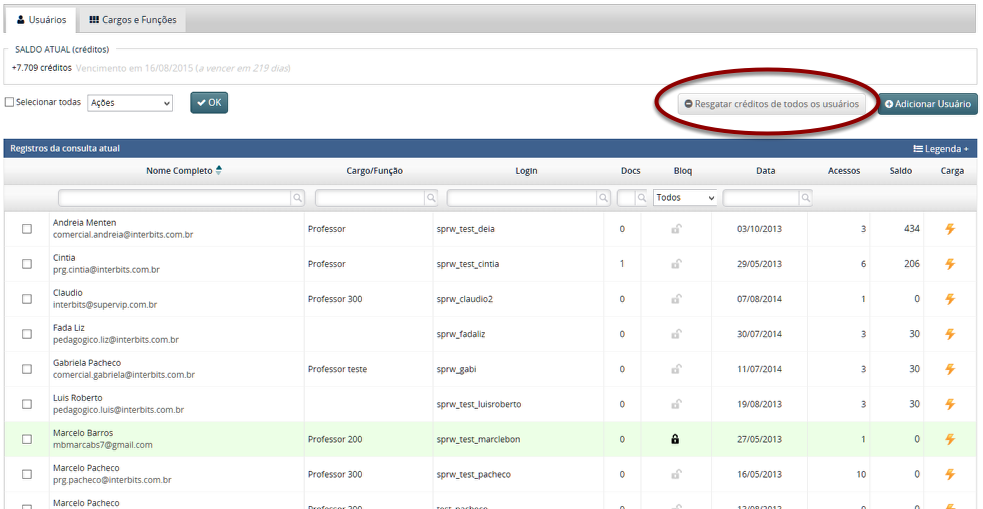983x509 pixels.
Task: Click the Adicionar Usuário button
Action: tap(927, 104)
